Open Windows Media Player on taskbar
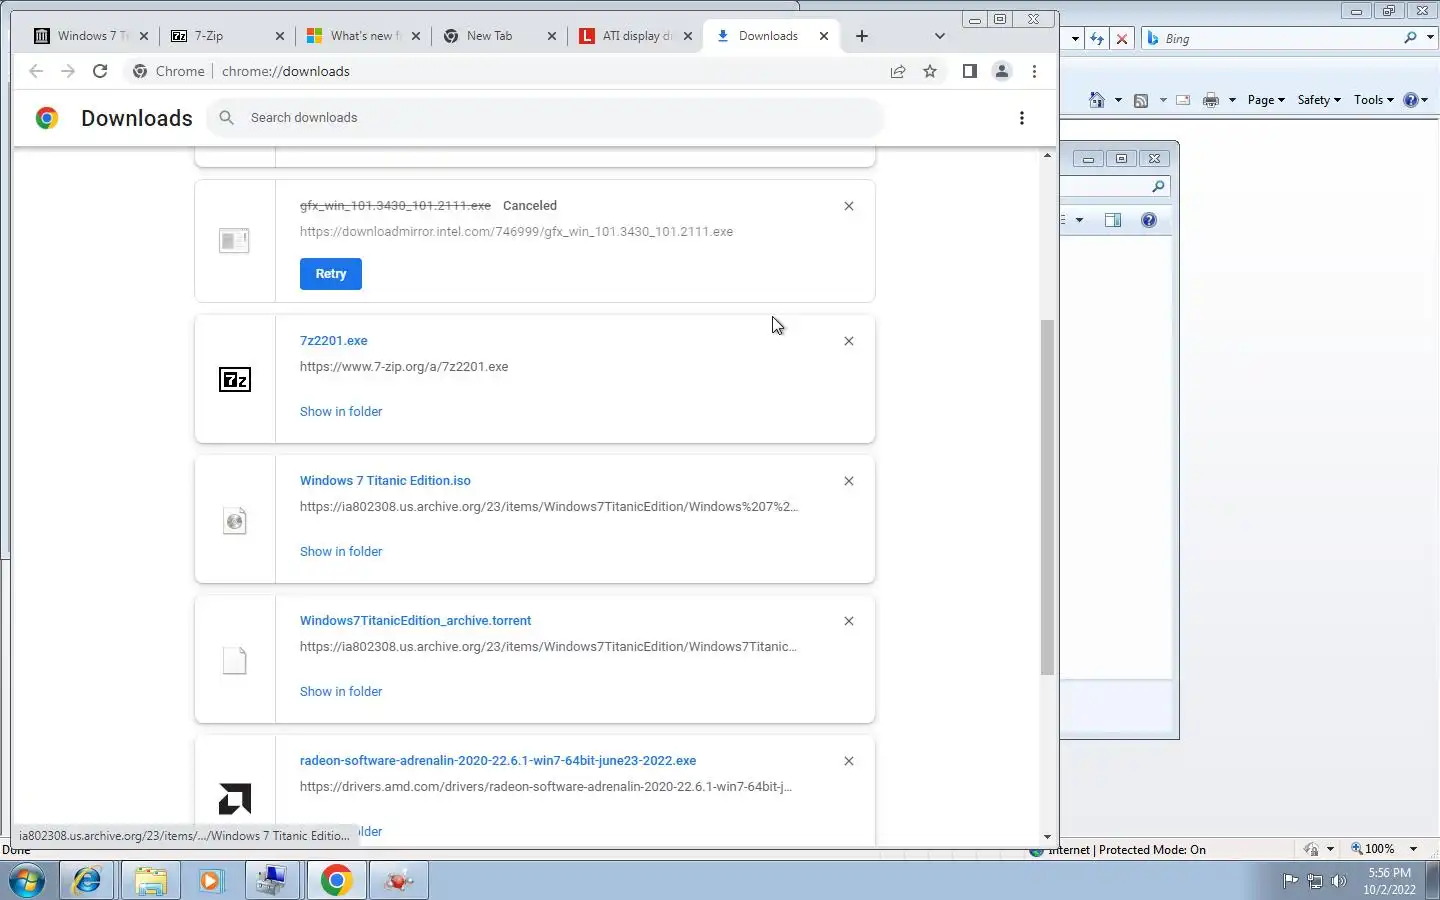The height and width of the screenshot is (900, 1440). click(211, 881)
